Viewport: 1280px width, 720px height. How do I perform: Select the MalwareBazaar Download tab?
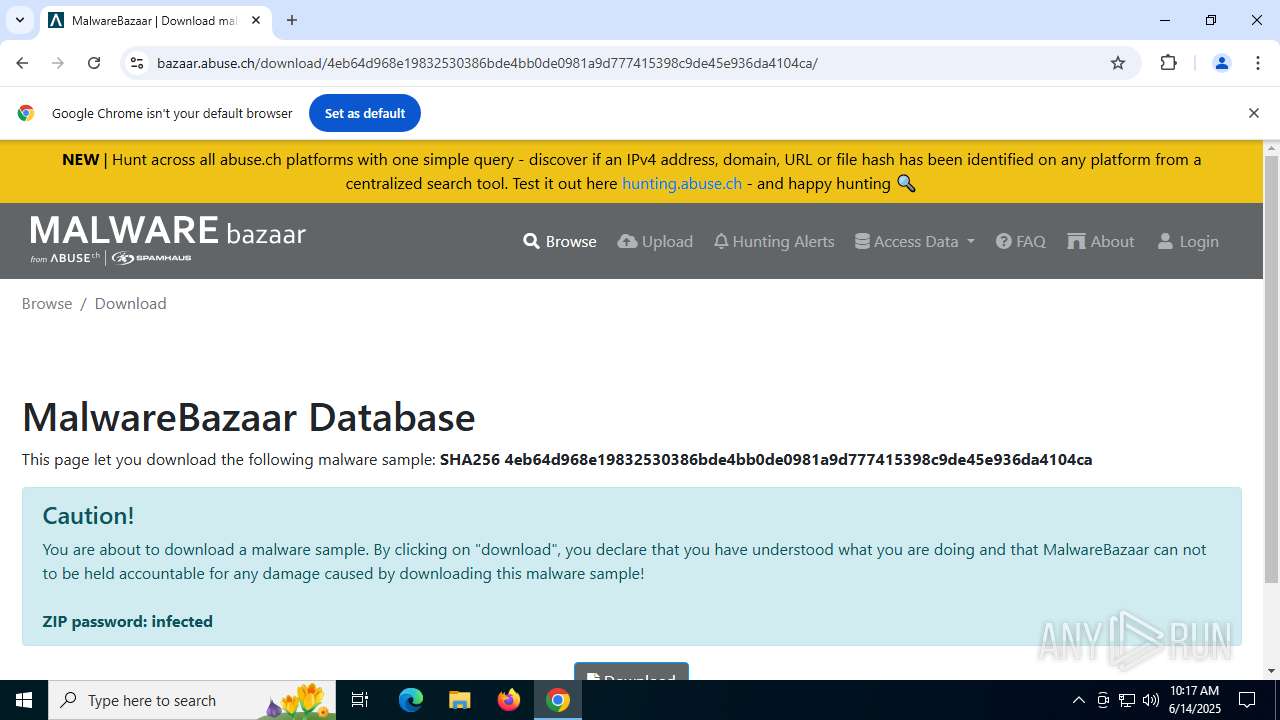click(x=155, y=20)
